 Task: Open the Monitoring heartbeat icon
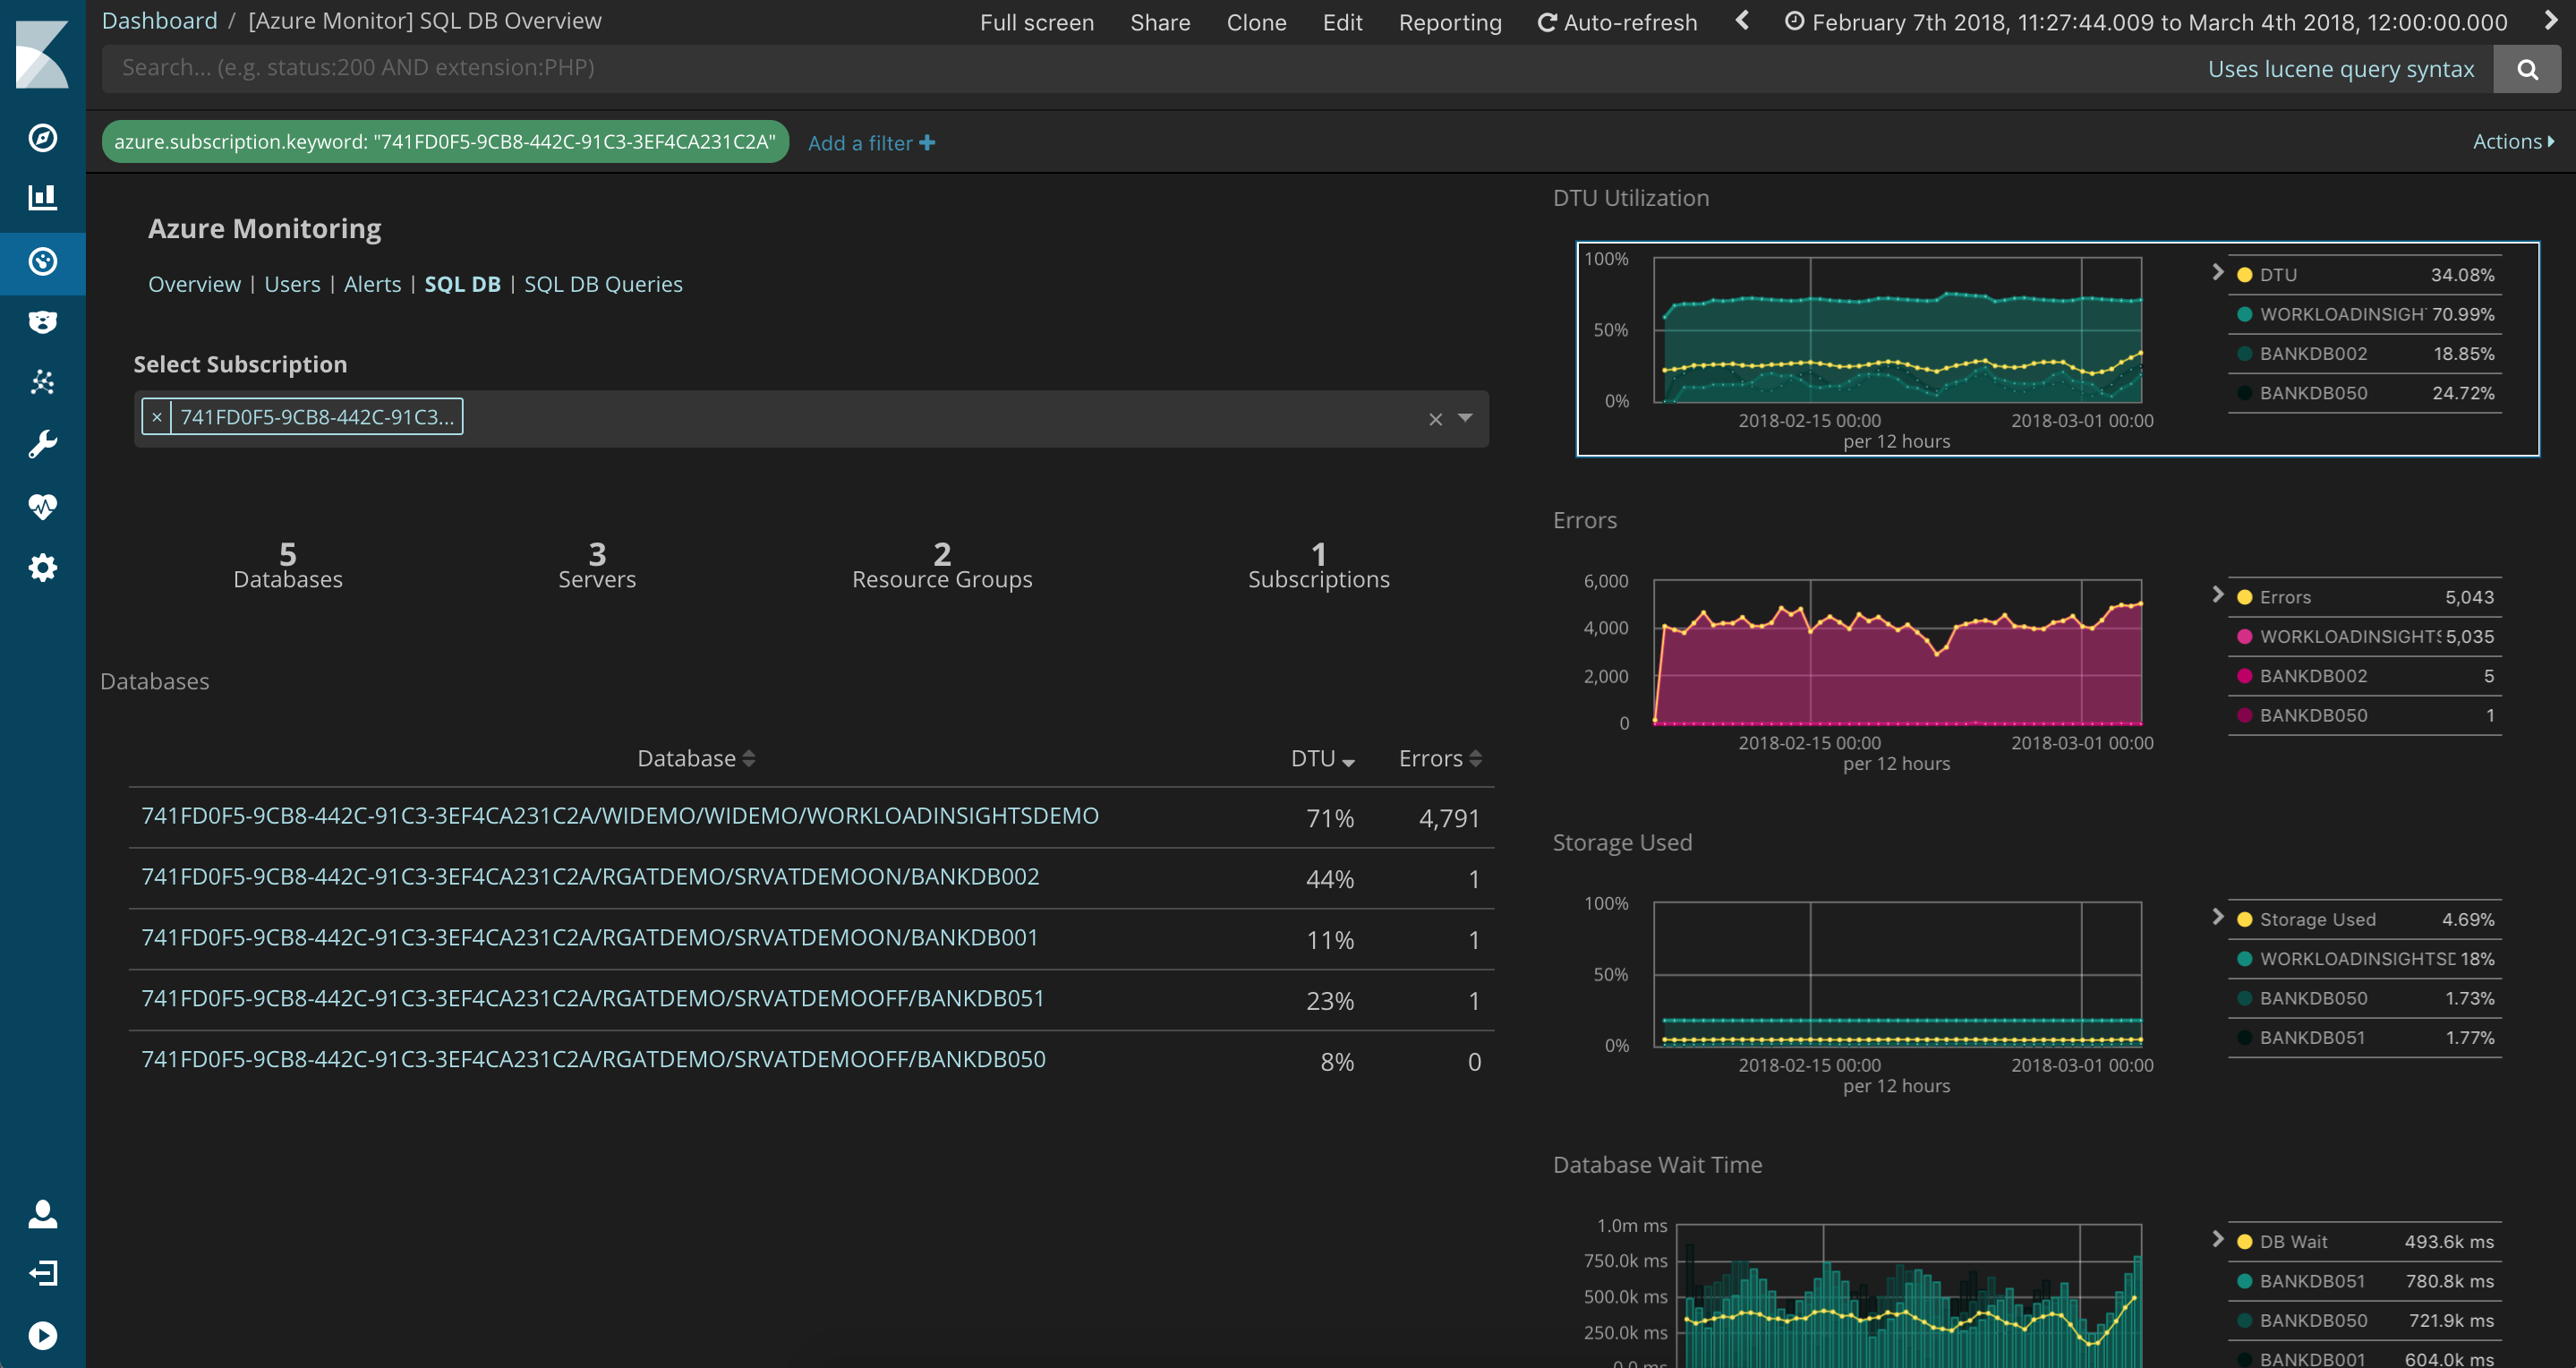[x=42, y=506]
